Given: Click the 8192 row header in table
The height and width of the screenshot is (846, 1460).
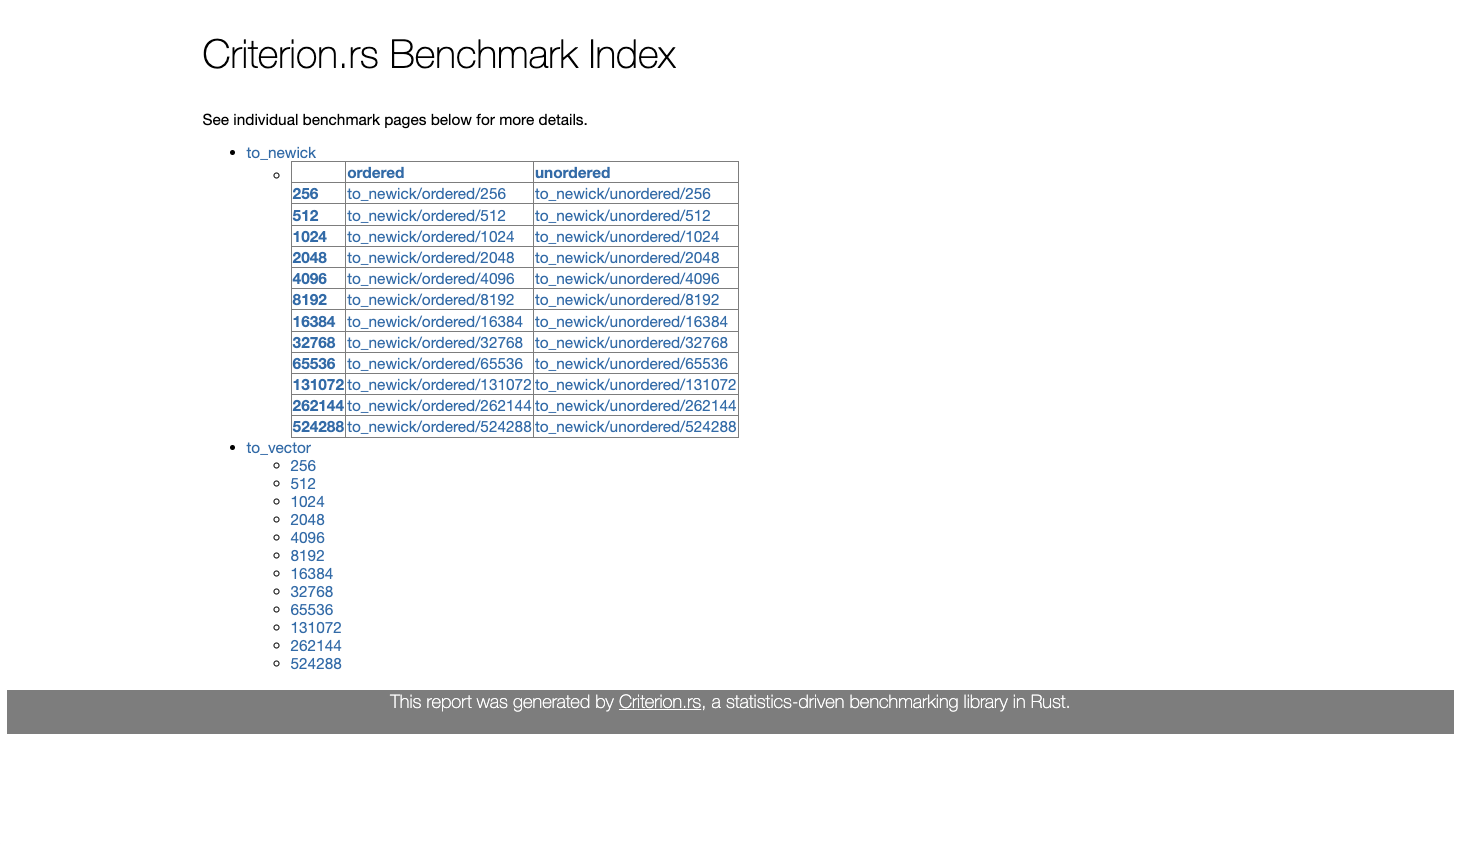Looking at the screenshot, I should pos(310,300).
